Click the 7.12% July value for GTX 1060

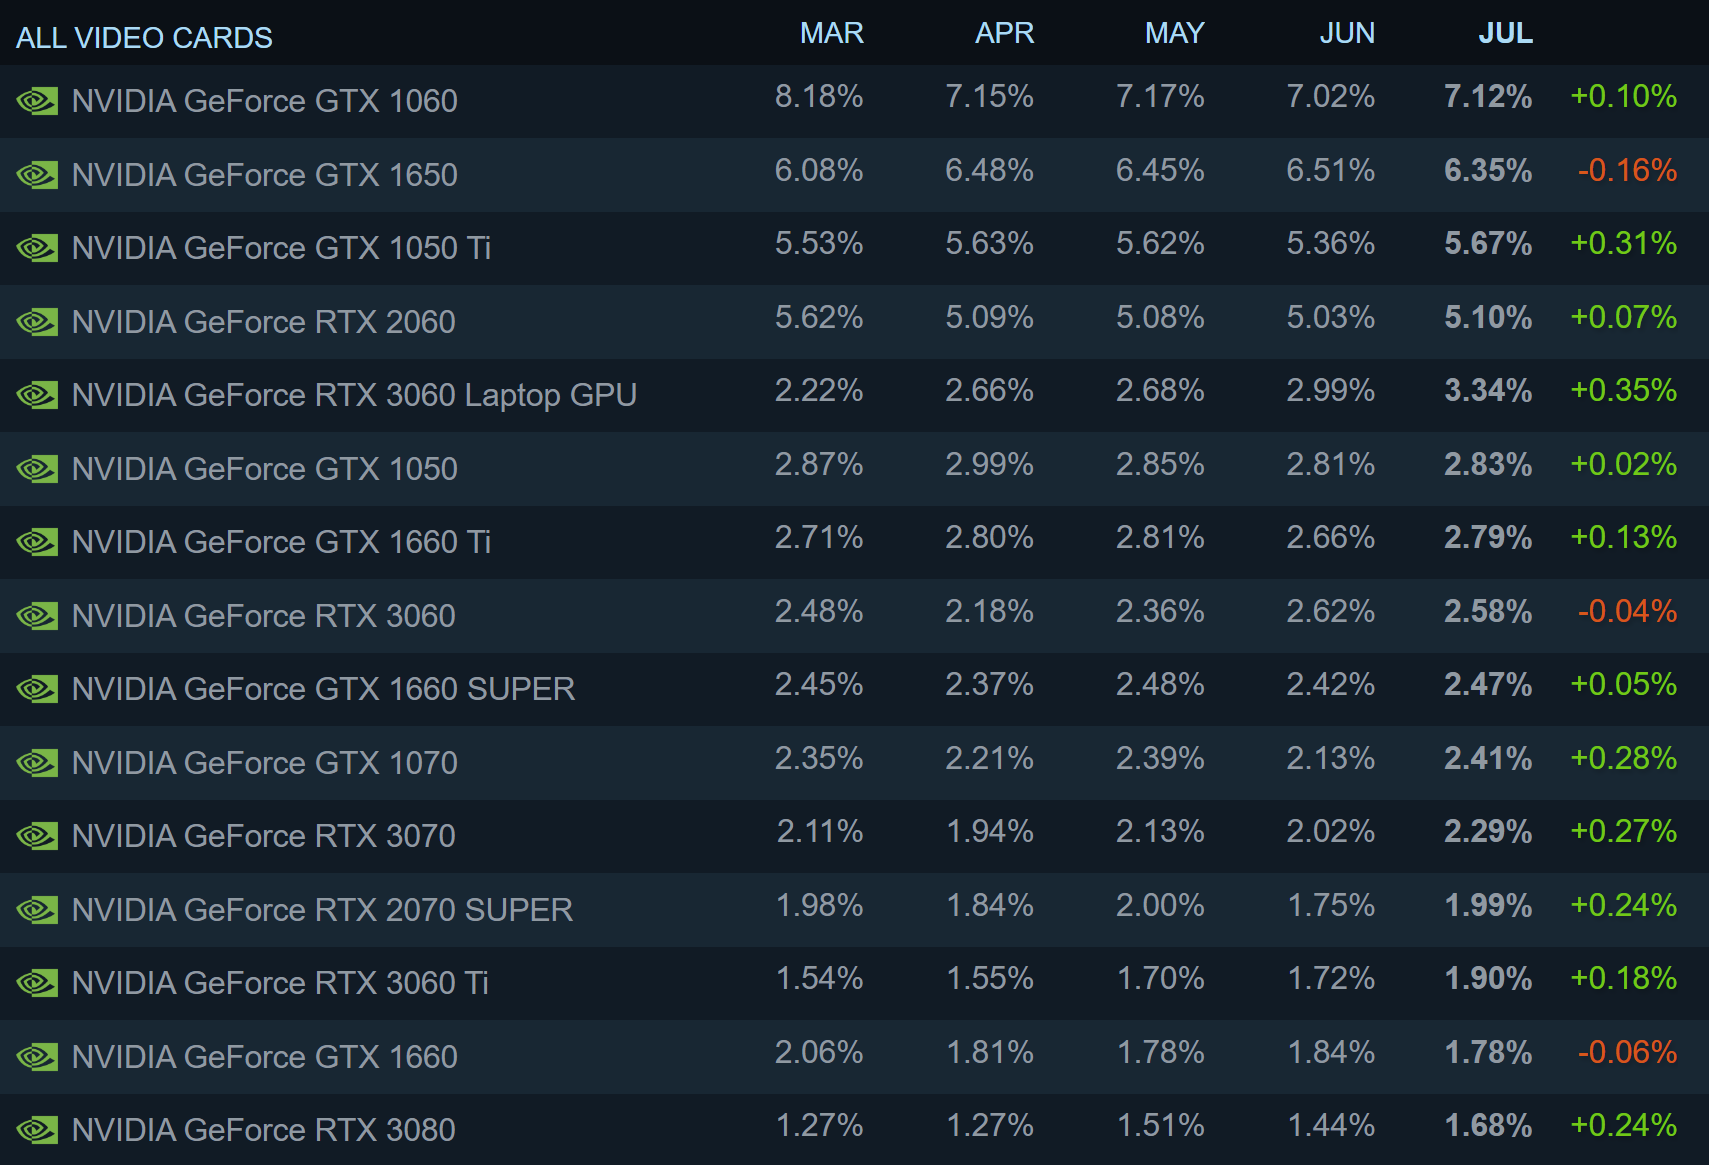(x=1488, y=96)
